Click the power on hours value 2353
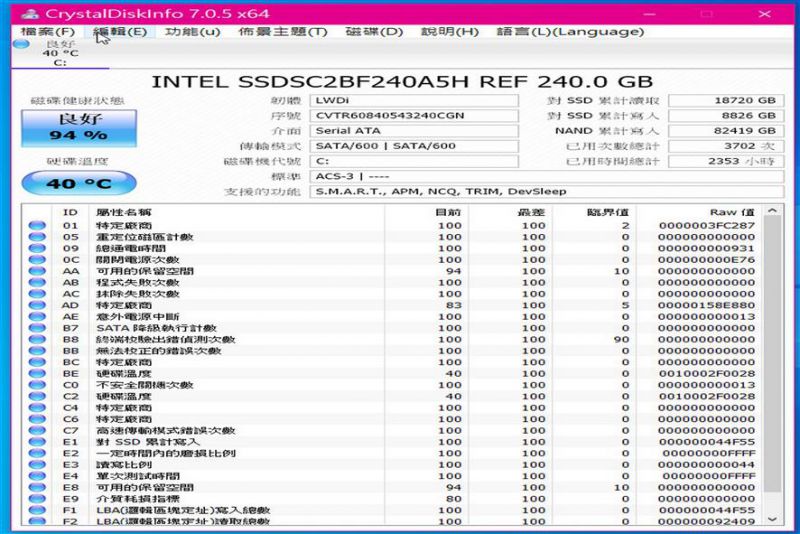800x534 pixels. click(726, 162)
